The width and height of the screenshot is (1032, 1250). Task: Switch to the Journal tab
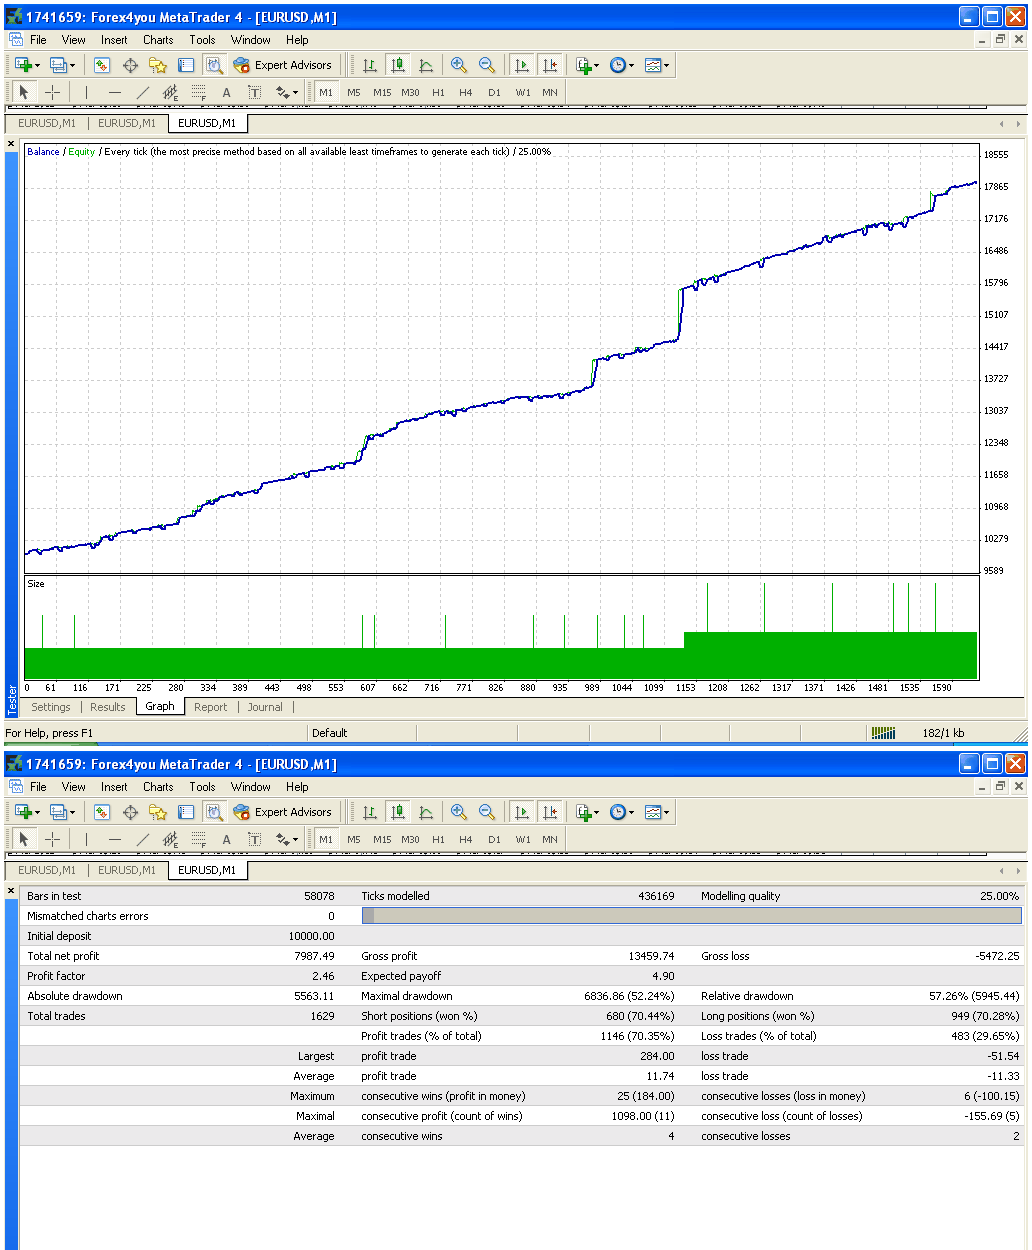[264, 706]
